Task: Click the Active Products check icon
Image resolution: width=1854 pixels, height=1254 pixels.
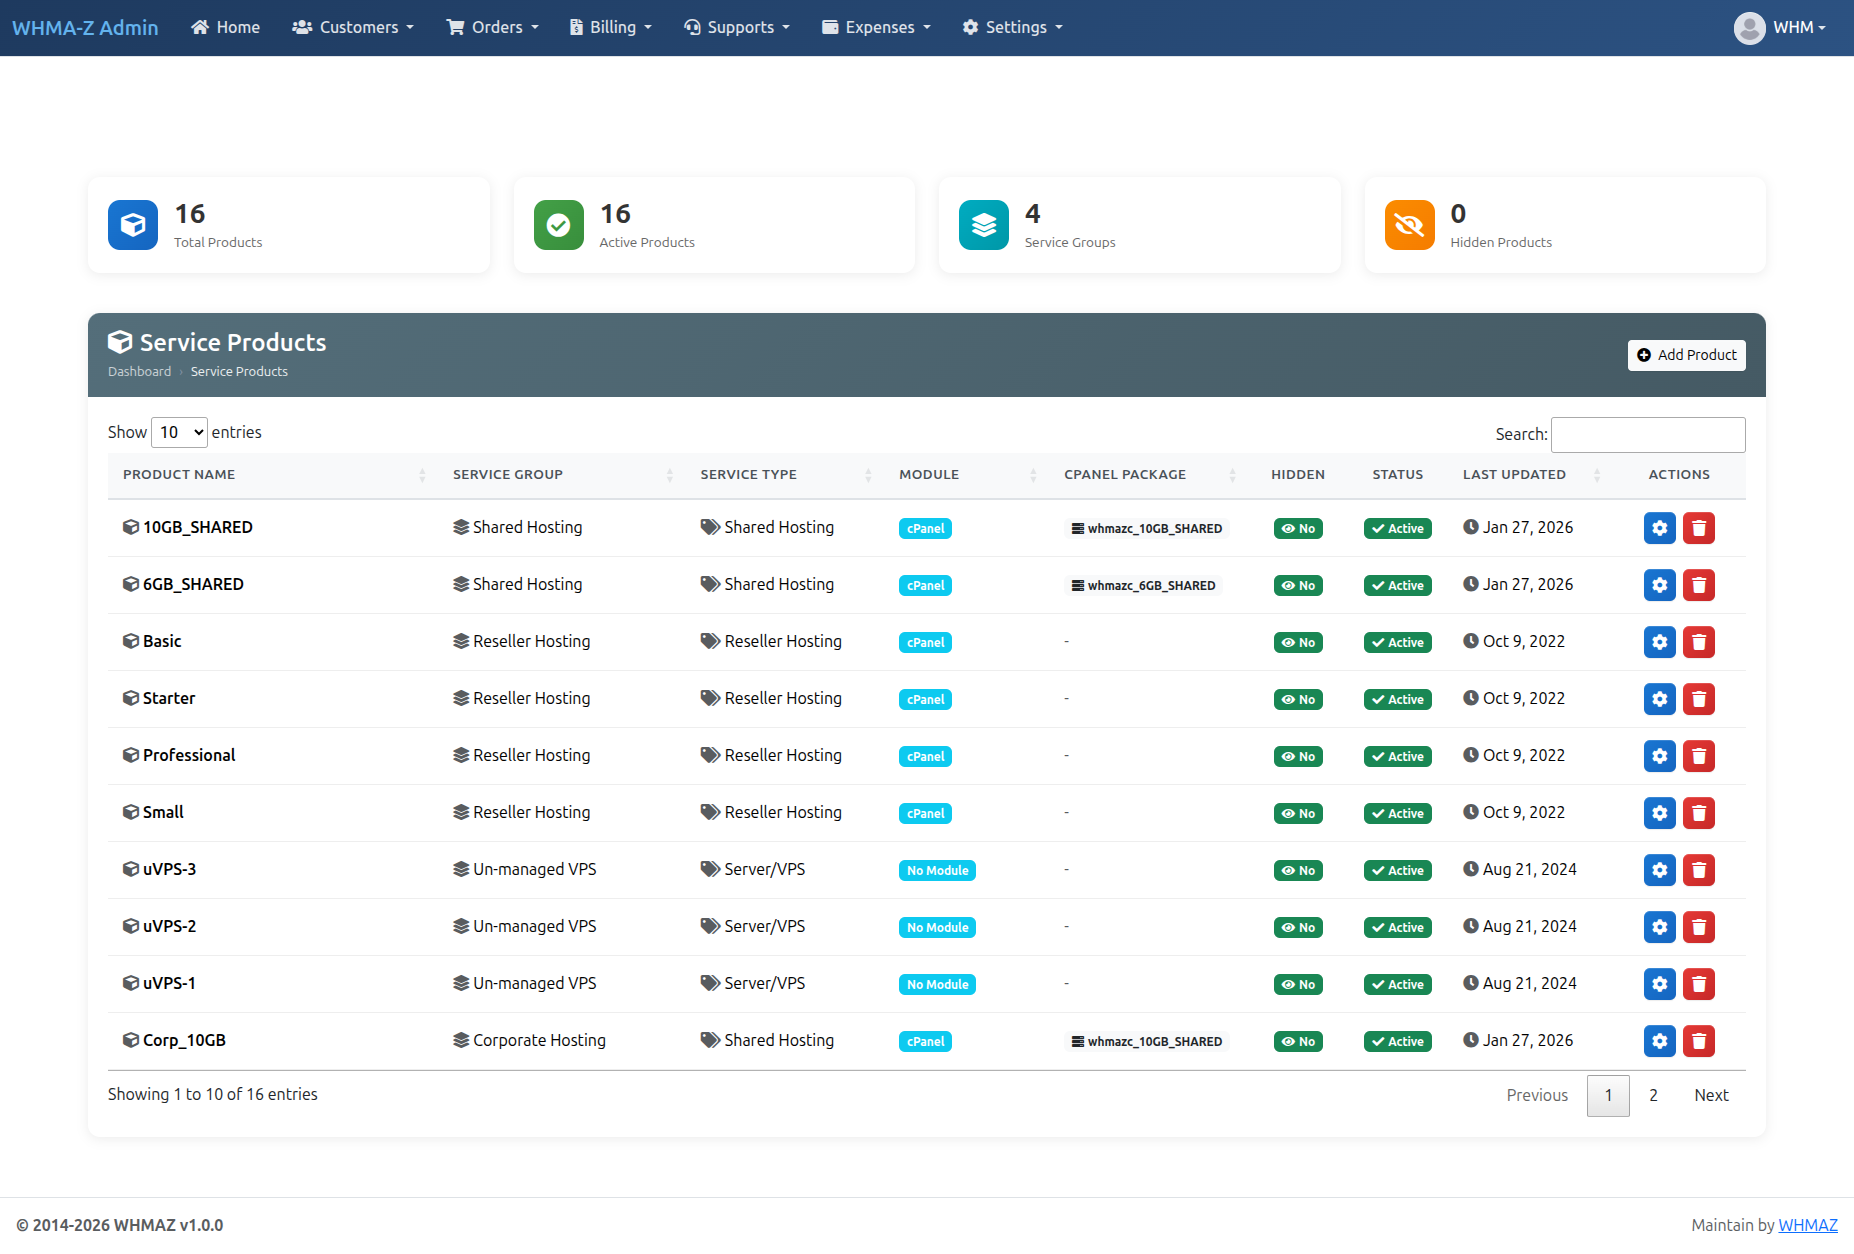Action: (558, 225)
